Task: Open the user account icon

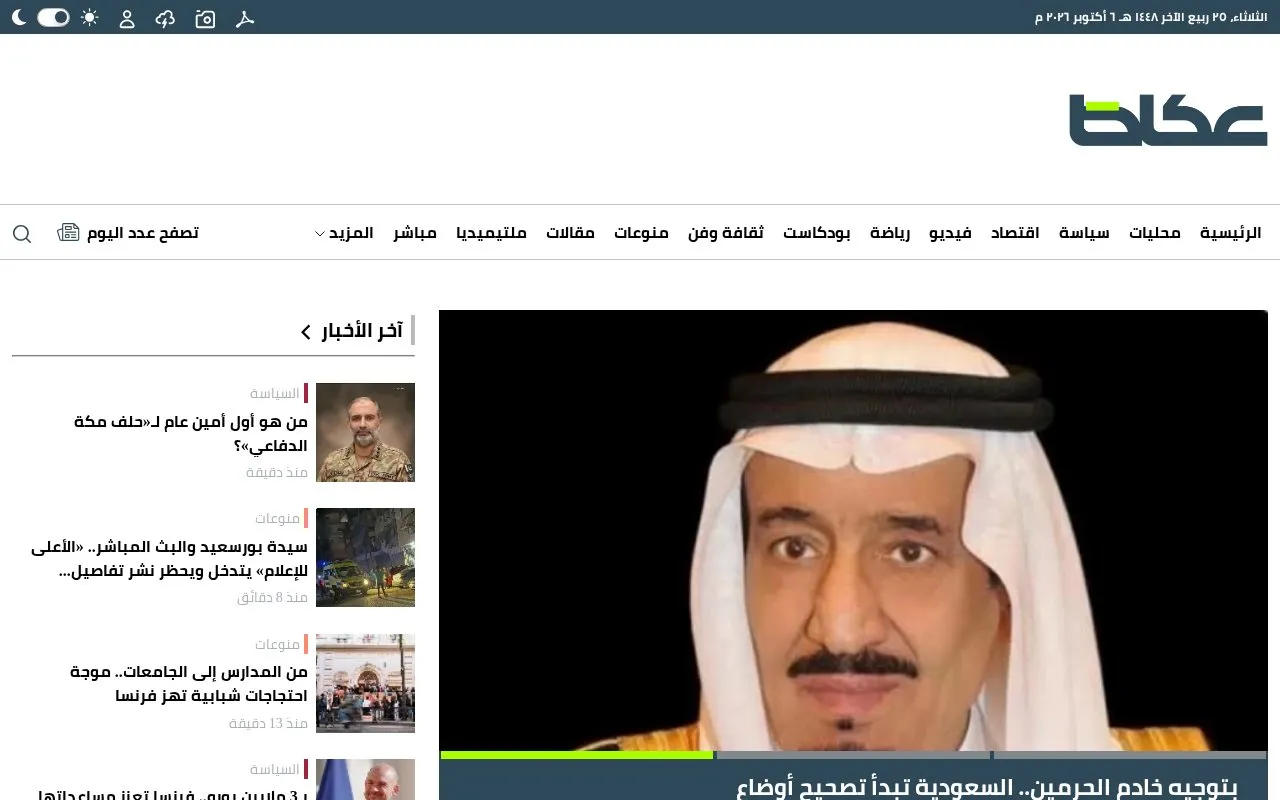Action: (x=127, y=18)
